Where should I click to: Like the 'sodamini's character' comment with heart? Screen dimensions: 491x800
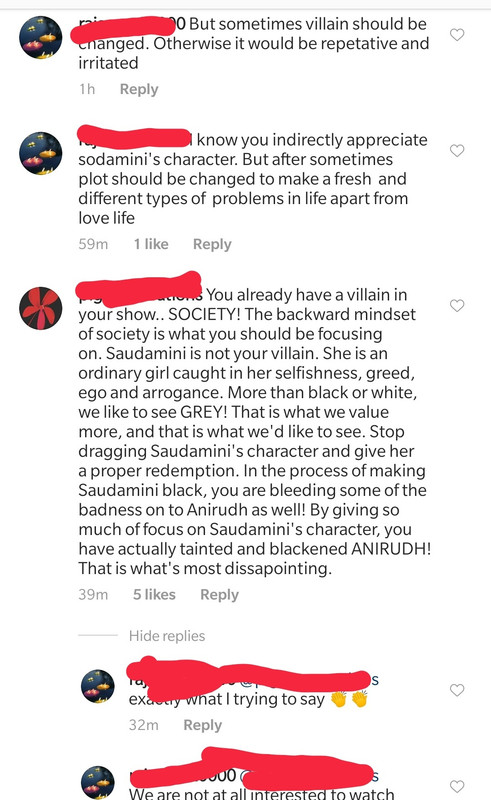[x=457, y=151]
